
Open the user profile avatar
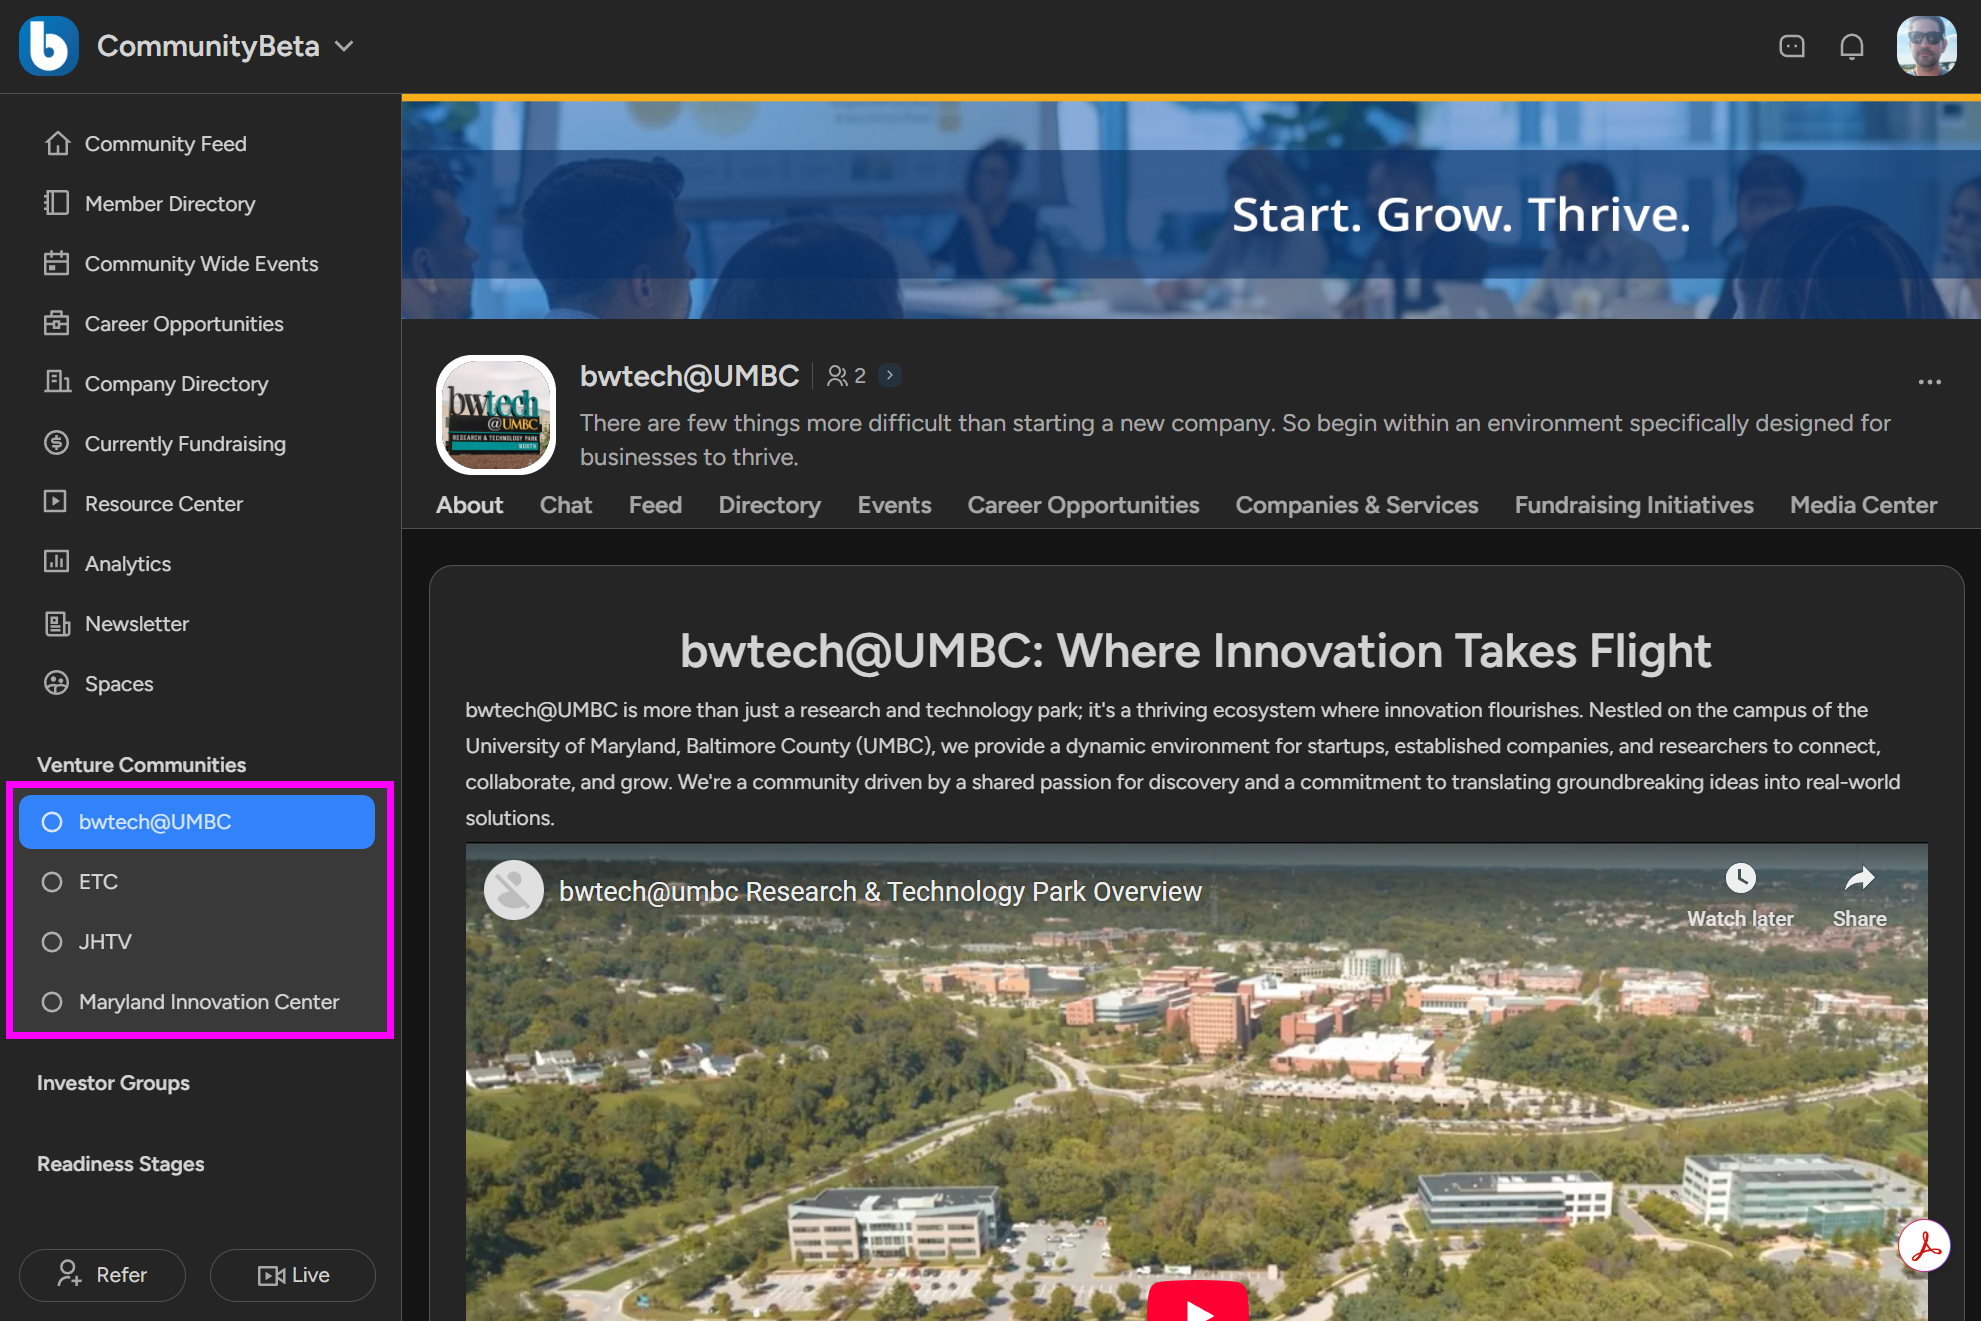tap(1926, 46)
